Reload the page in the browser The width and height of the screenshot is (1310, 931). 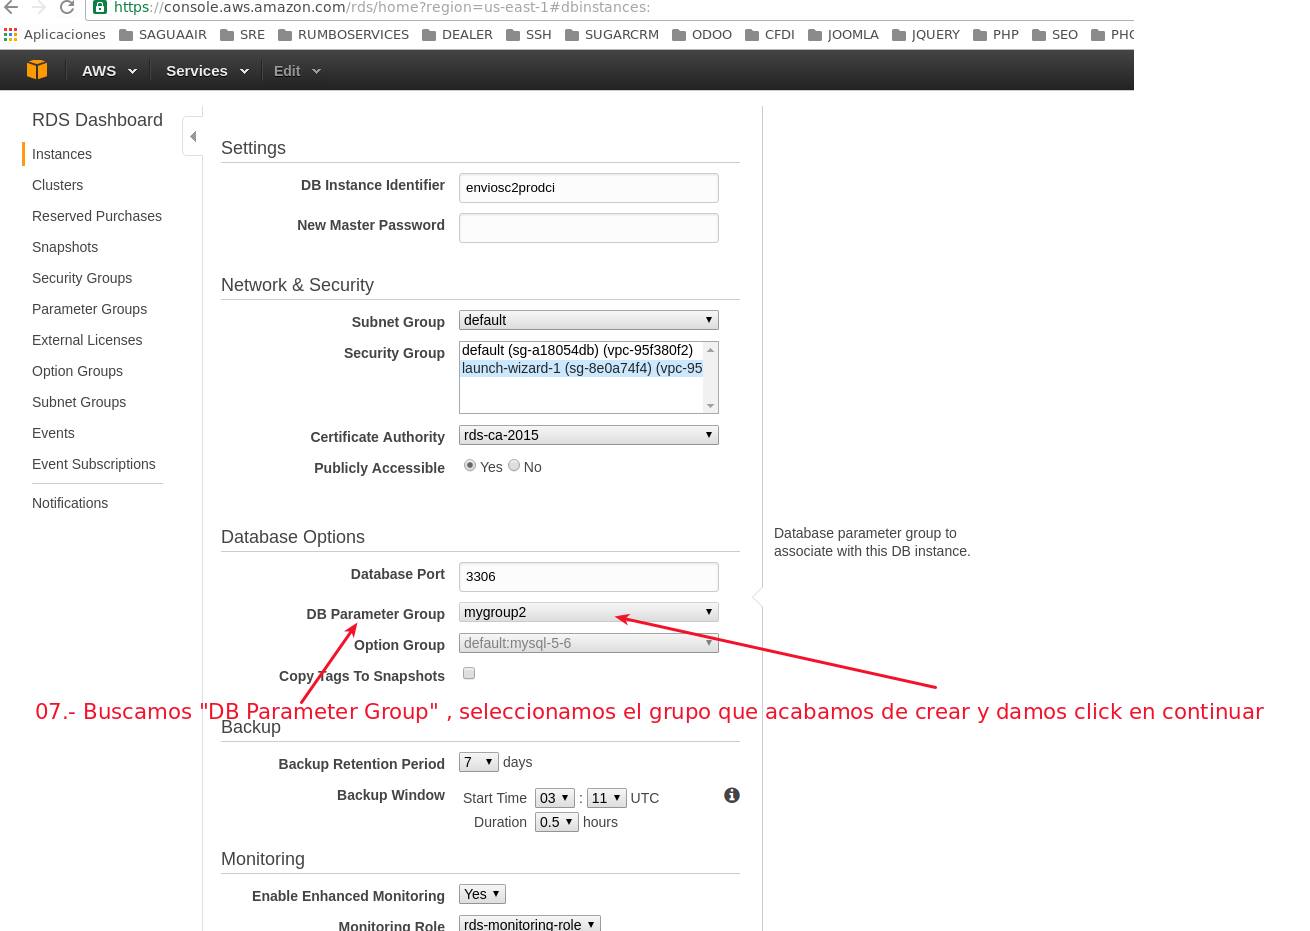(x=67, y=7)
